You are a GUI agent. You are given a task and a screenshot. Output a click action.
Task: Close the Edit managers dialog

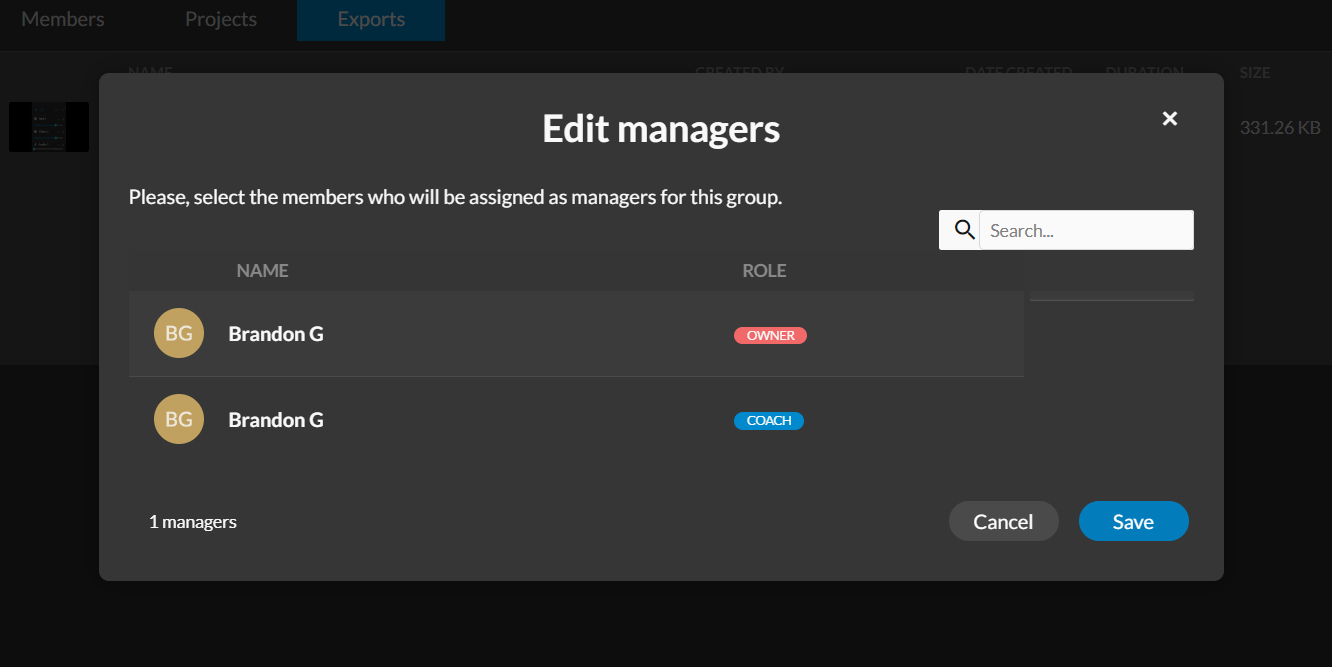click(1170, 118)
